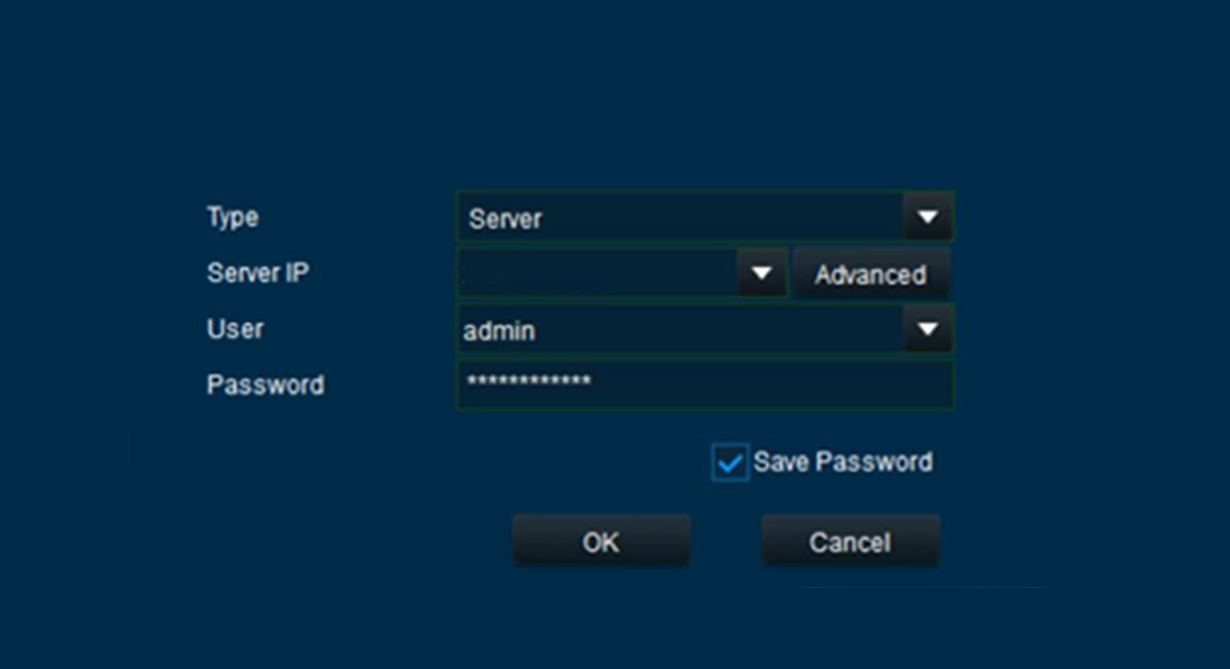Open the Type dropdown arrow
This screenshot has width=1230, height=669.
(x=928, y=218)
